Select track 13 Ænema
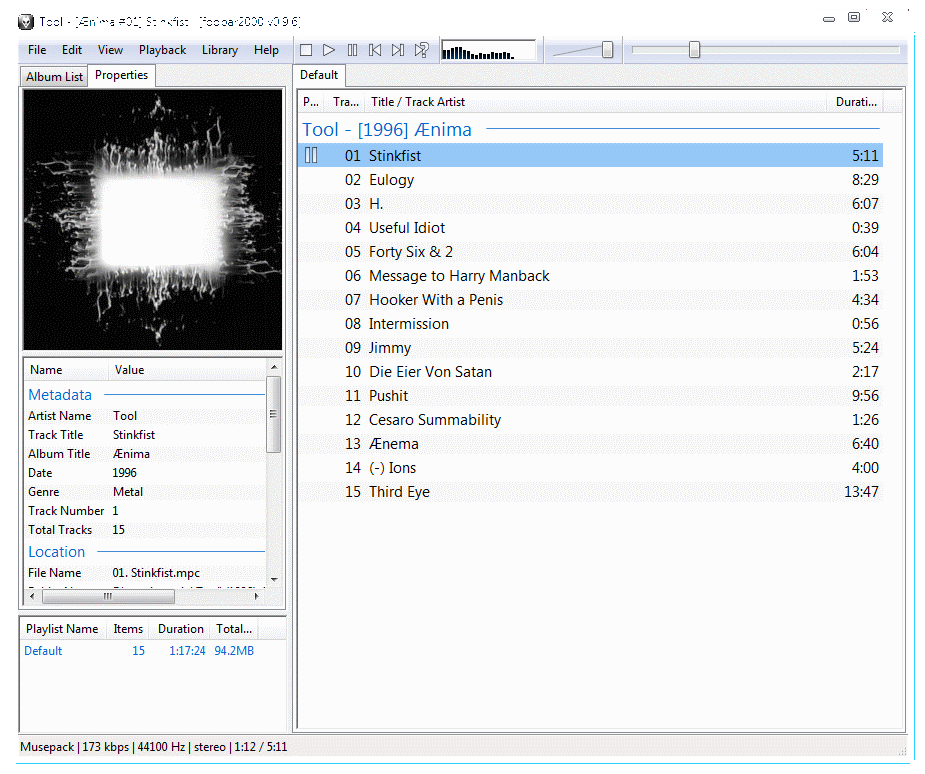This screenshot has height=774, width=925. point(590,444)
